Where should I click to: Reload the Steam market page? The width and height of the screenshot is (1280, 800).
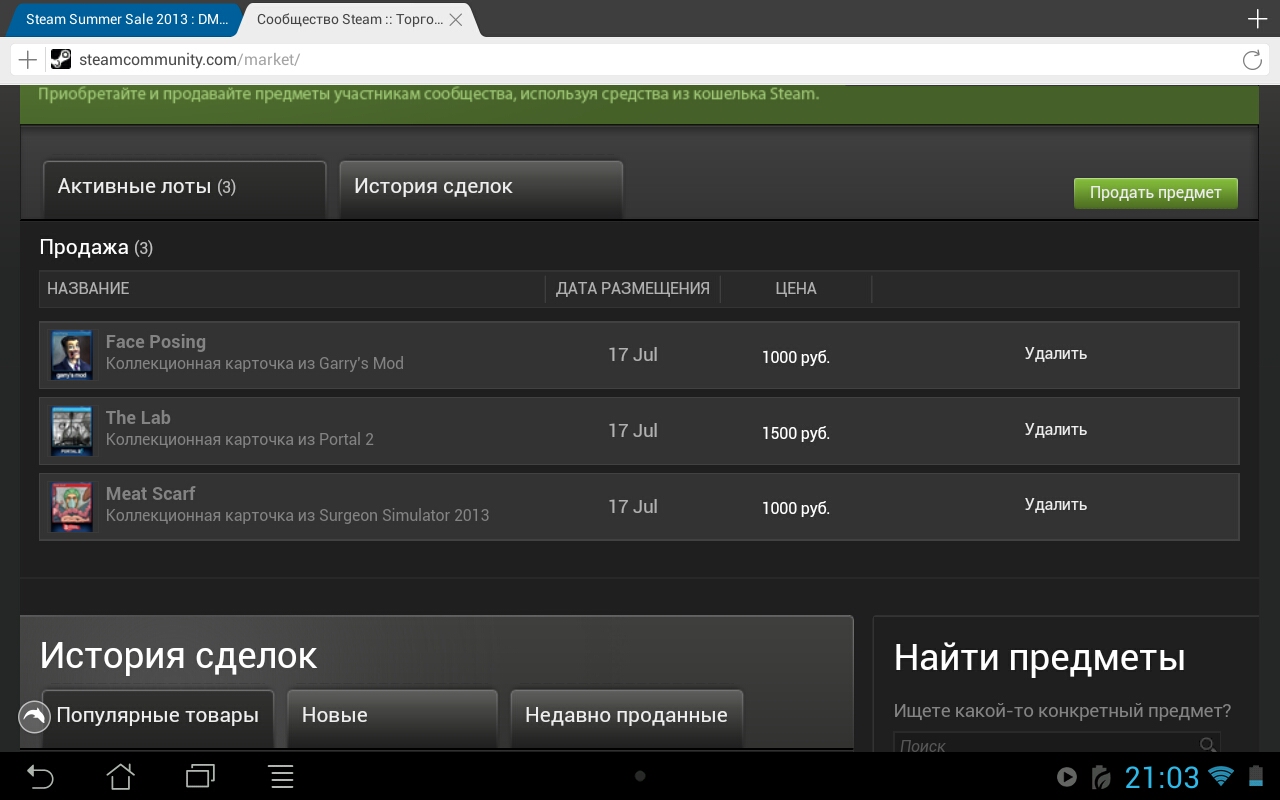click(x=1251, y=60)
